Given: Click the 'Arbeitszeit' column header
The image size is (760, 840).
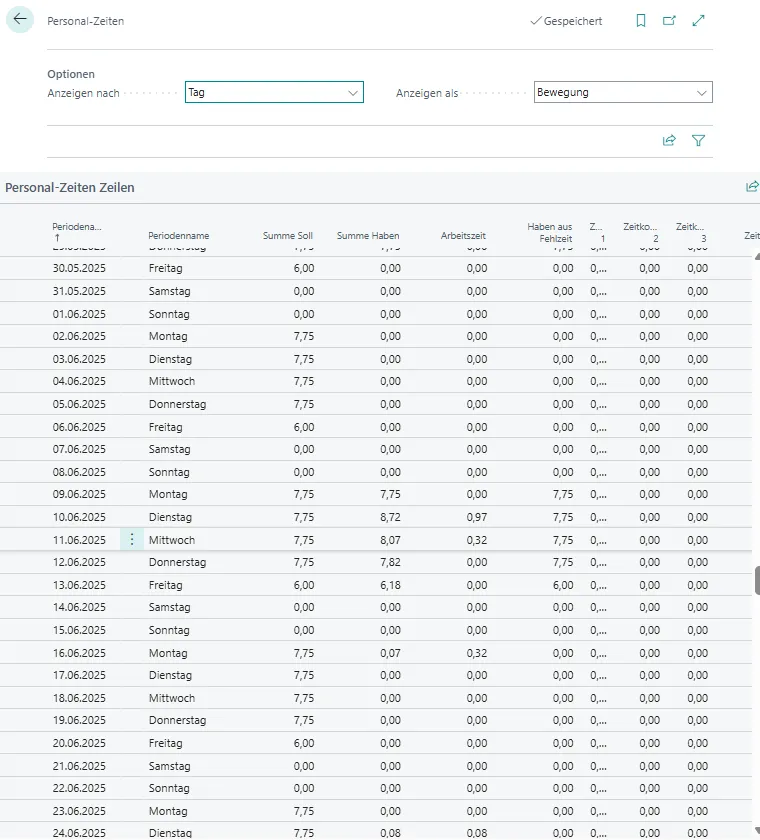Looking at the screenshot, I should (x=463, y=236).
